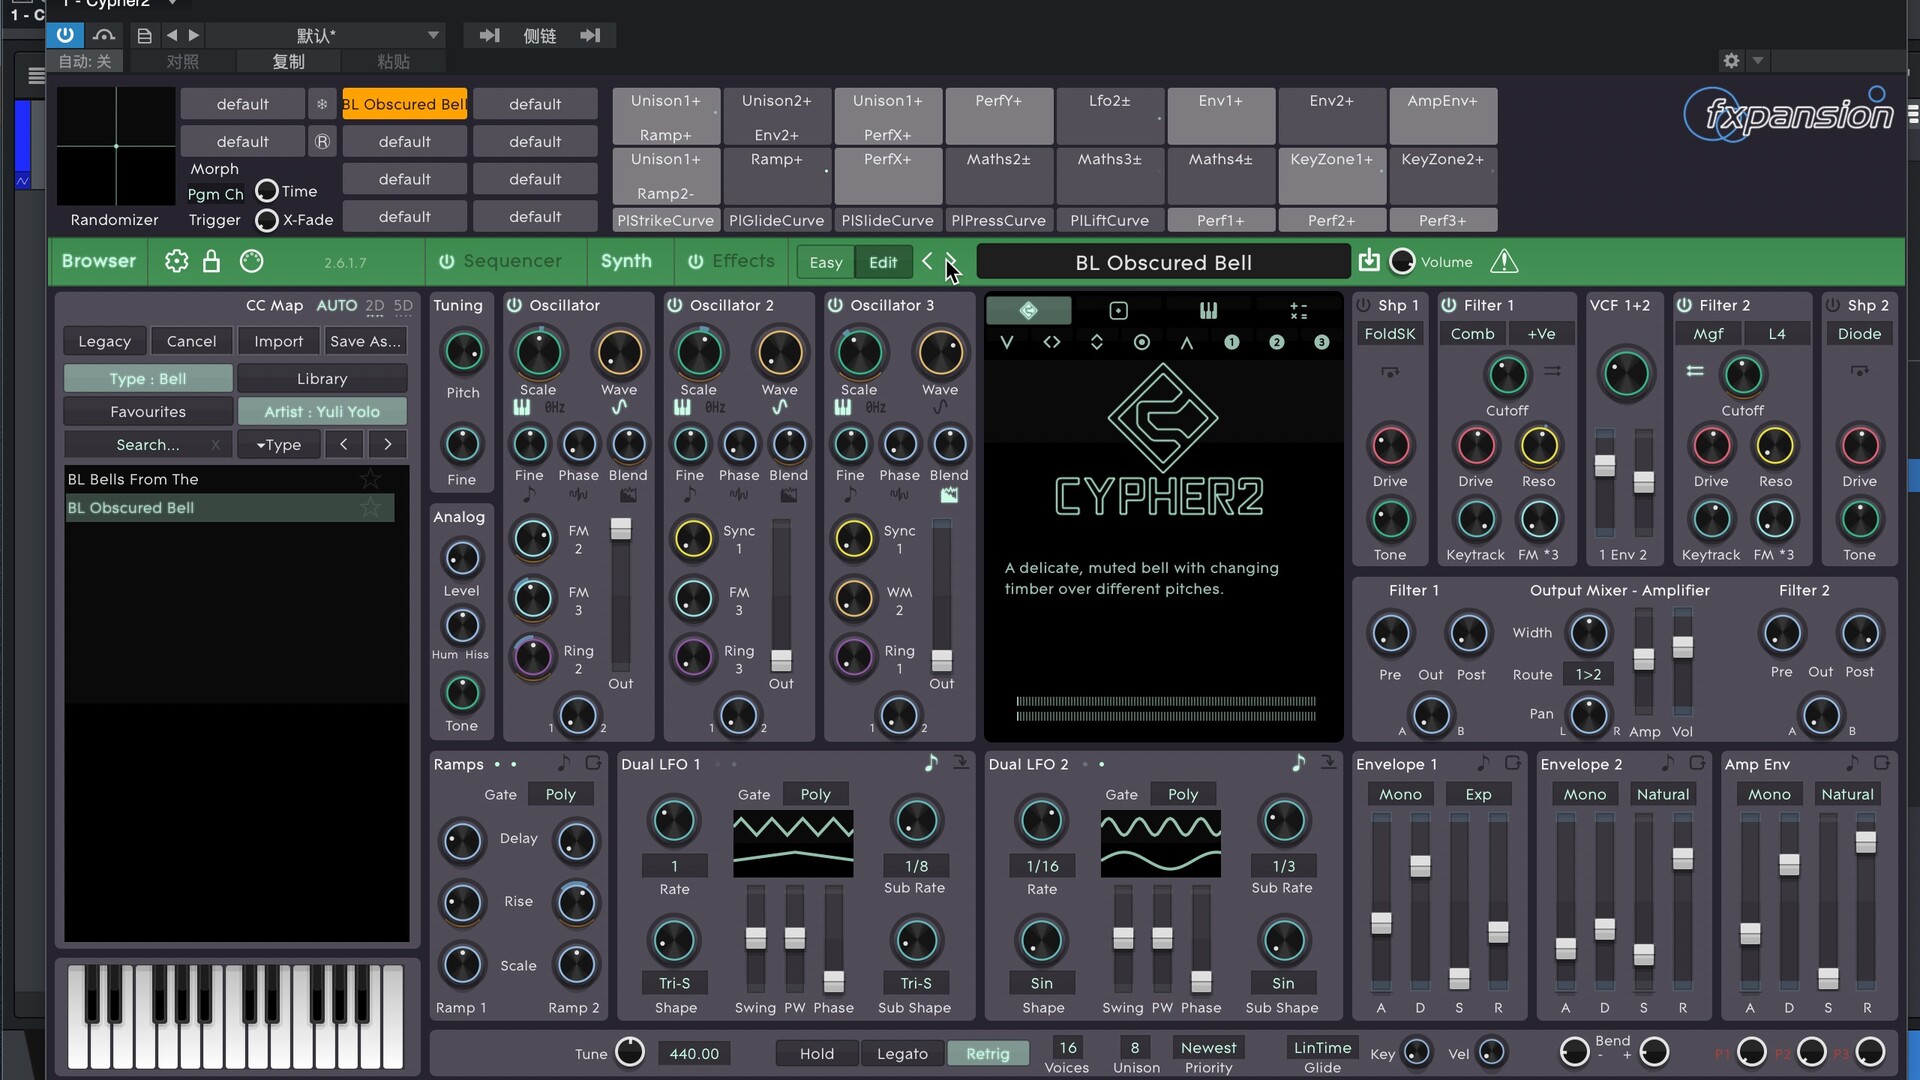Open the Shp 1 FoldSK type selector
The image size is (1920, 1080).
coord(1389,334)
